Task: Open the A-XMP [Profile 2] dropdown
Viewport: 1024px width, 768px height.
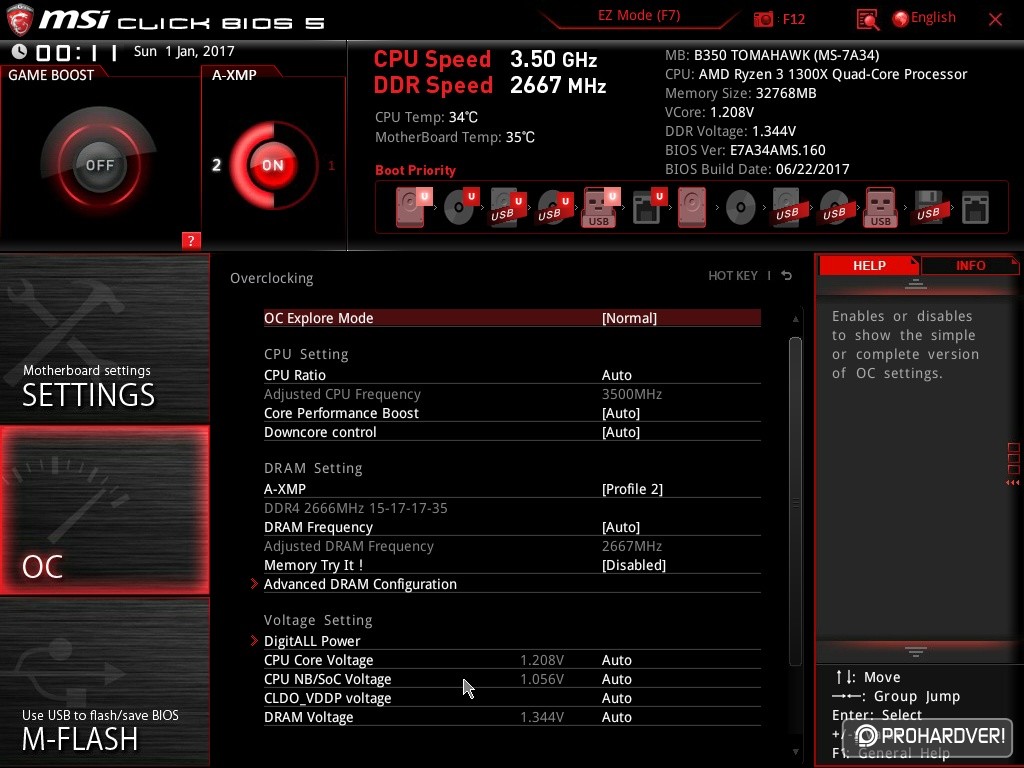Action: [512, 488]
